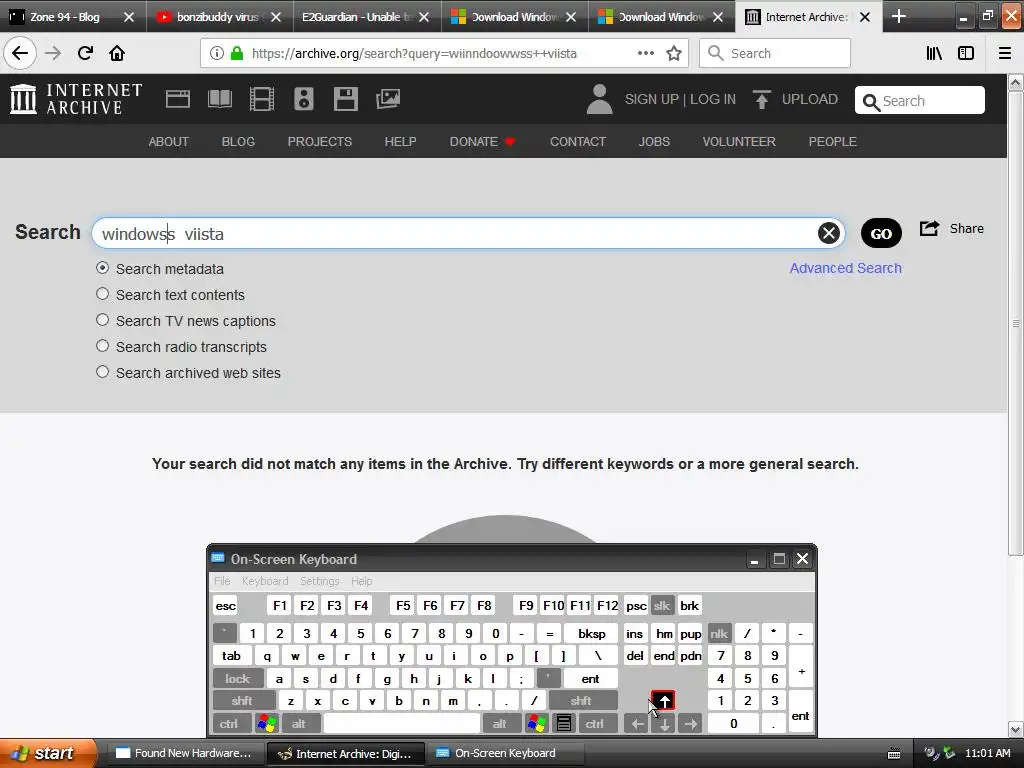The image size is (1024, 768).
Task: Click the spacebar on On-Screen Keyboard
Action: click(402, 724)
